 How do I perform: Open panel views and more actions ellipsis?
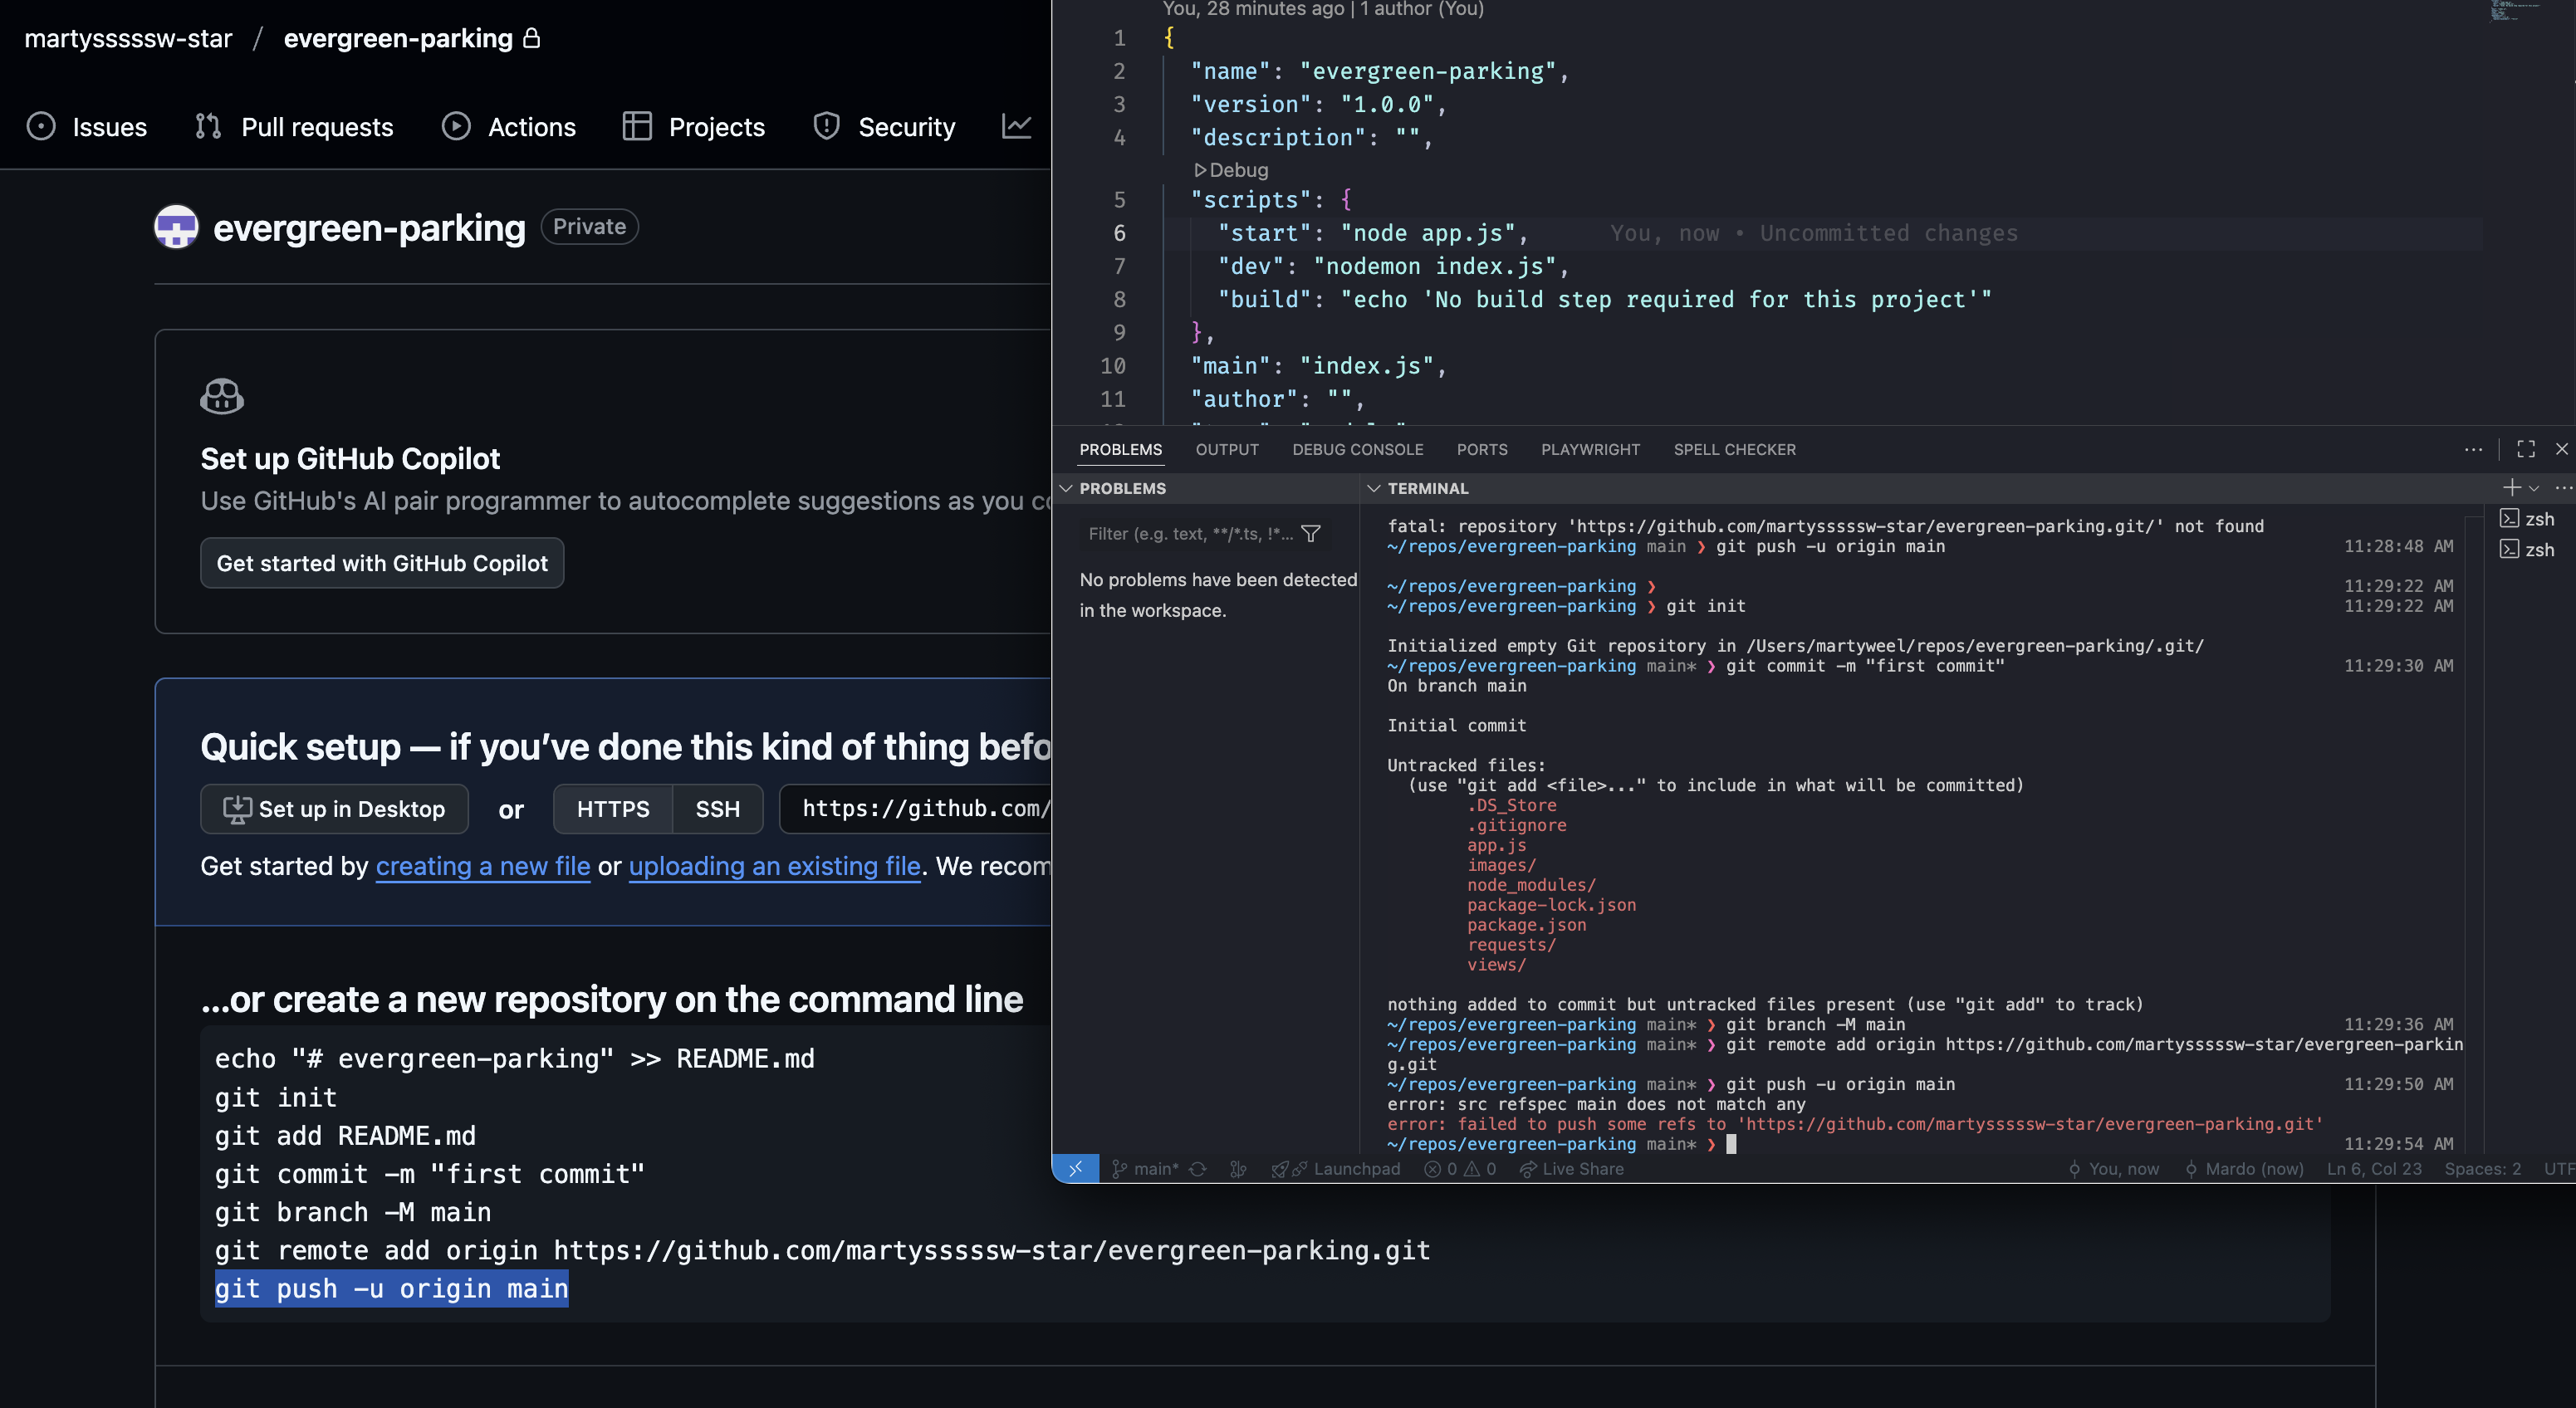coord(2473,450)
